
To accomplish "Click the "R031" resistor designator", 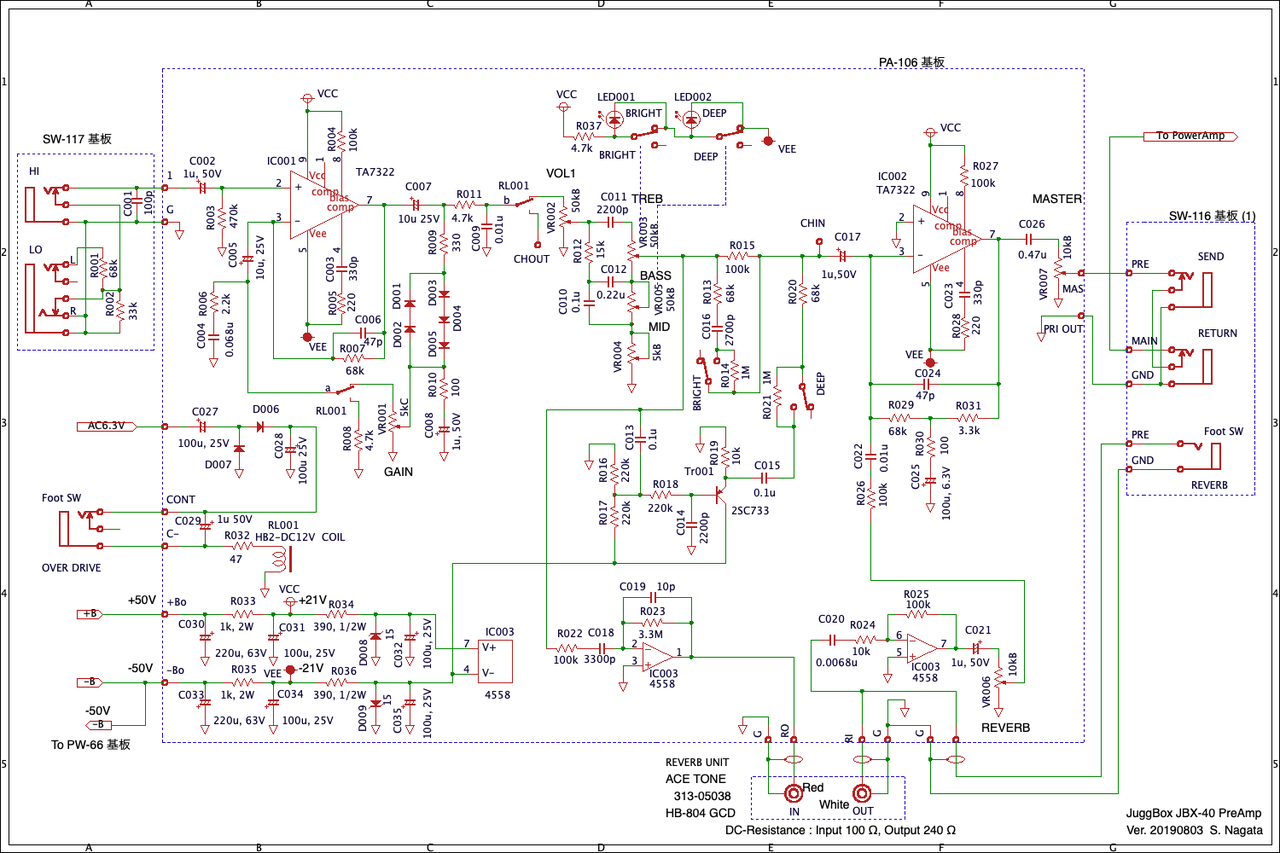I will 969,405.
